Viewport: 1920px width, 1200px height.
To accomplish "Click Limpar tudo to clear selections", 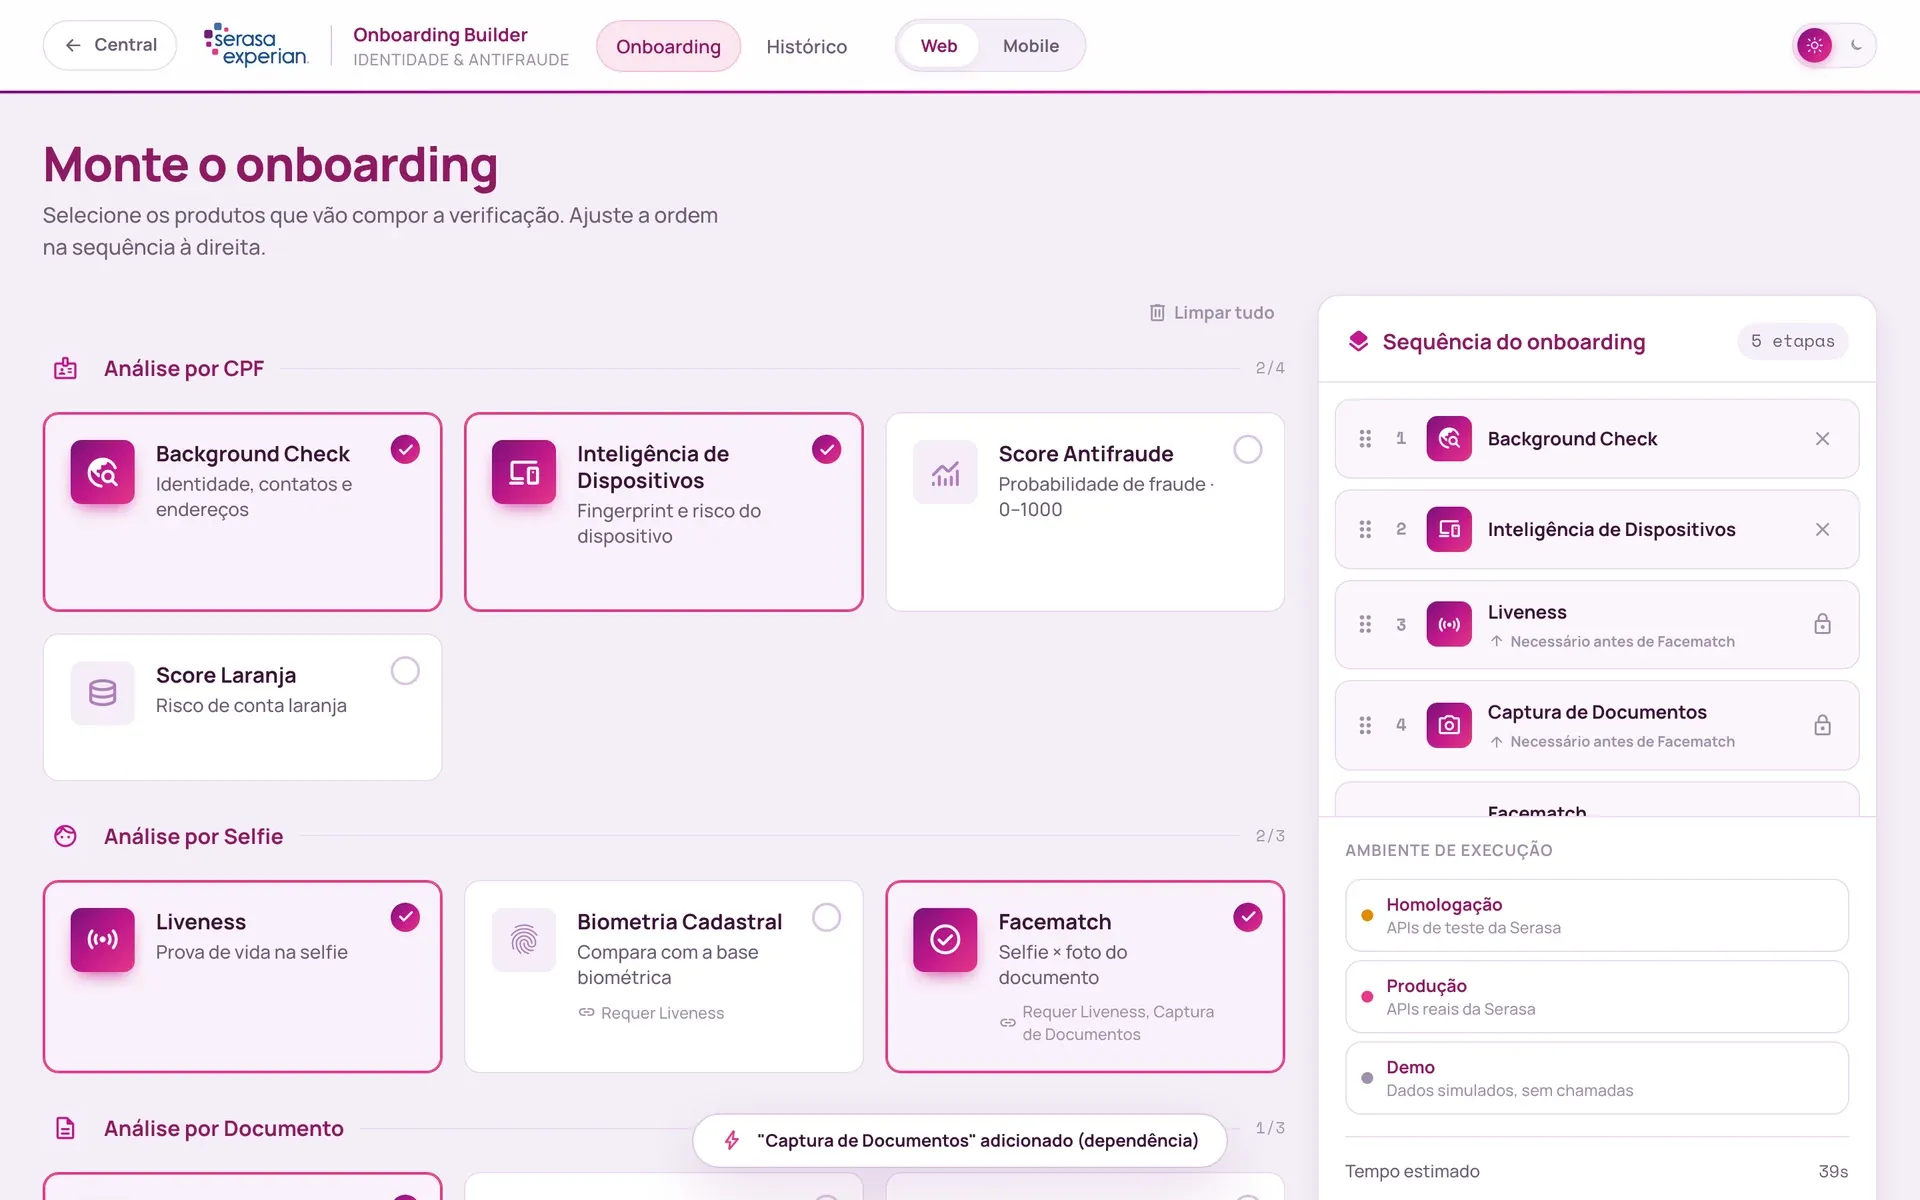I will (x=1211, y=313).
